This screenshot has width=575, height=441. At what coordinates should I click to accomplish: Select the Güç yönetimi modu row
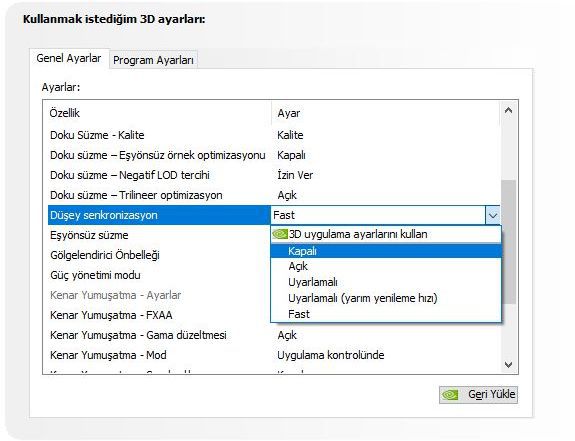click(159, 275)
